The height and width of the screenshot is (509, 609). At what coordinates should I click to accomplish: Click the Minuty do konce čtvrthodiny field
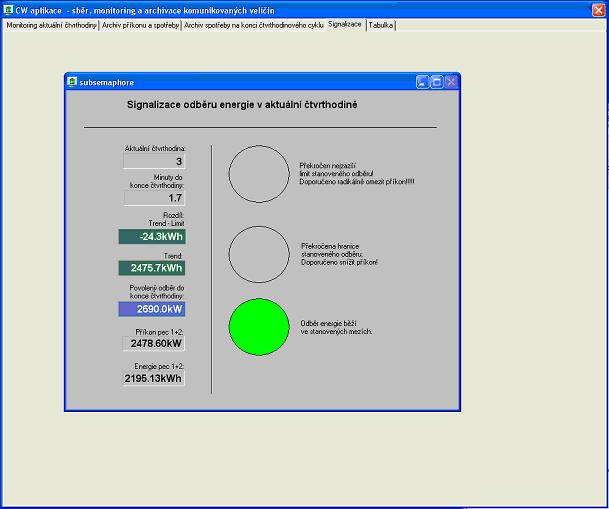(154, 198)
